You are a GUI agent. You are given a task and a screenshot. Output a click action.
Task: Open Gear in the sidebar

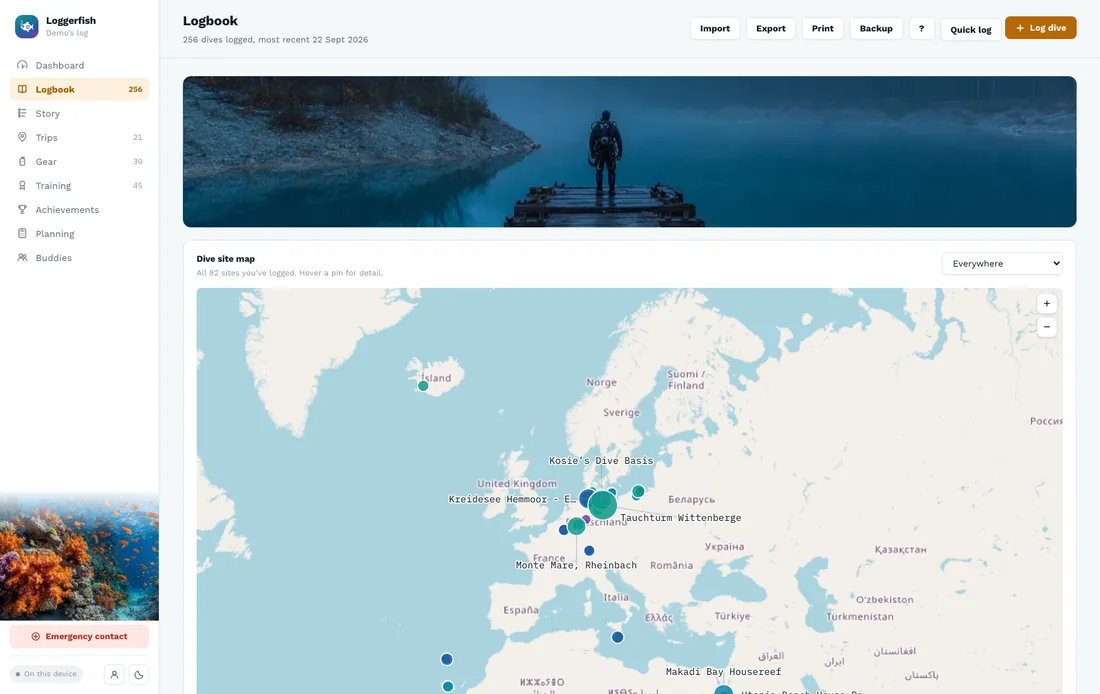pyautogui.click(x=79, y=161)
